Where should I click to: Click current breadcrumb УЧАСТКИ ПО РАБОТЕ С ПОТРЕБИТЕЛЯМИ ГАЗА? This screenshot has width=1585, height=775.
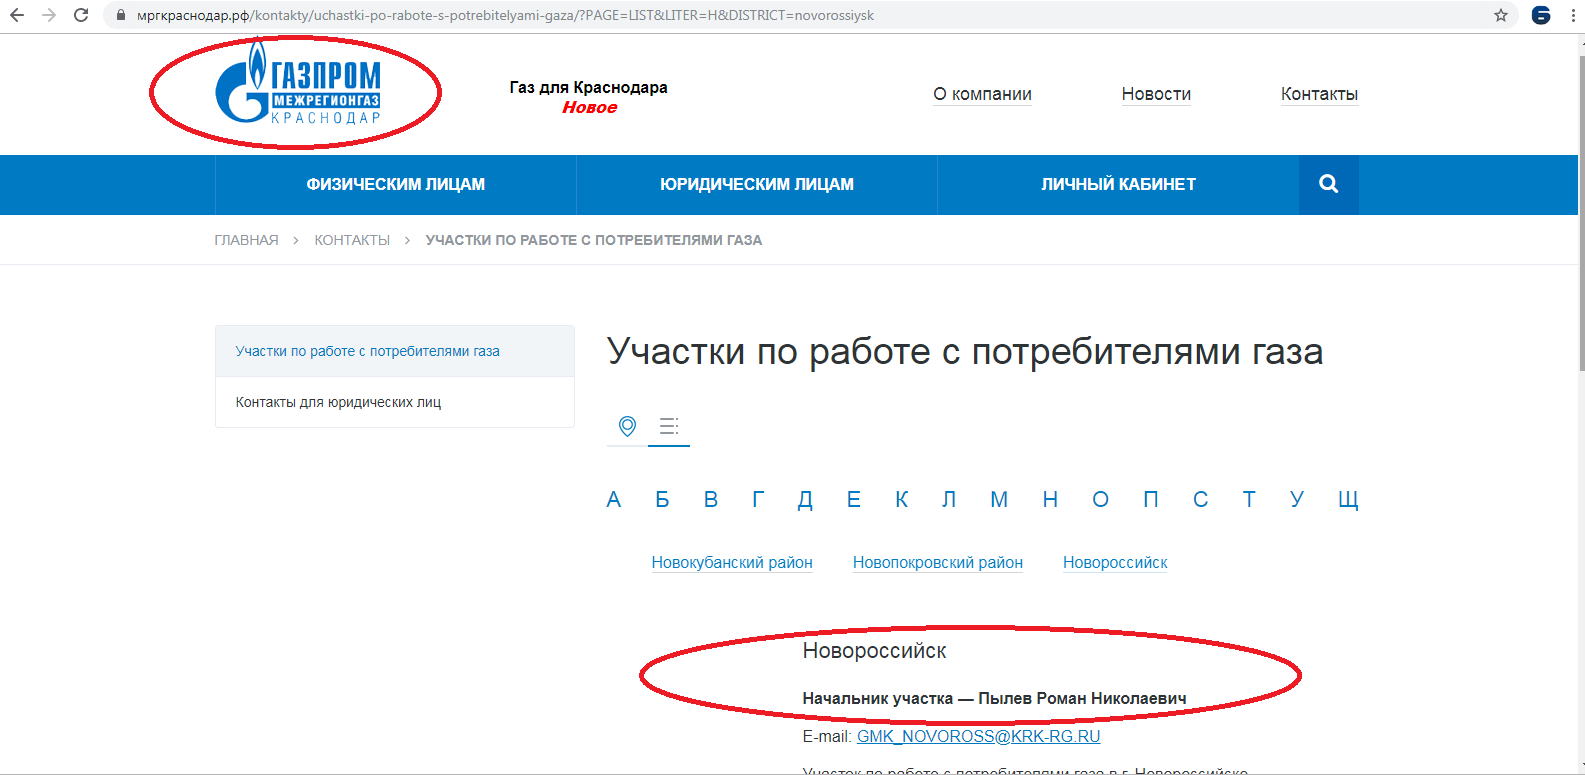[x=594, y=240]
